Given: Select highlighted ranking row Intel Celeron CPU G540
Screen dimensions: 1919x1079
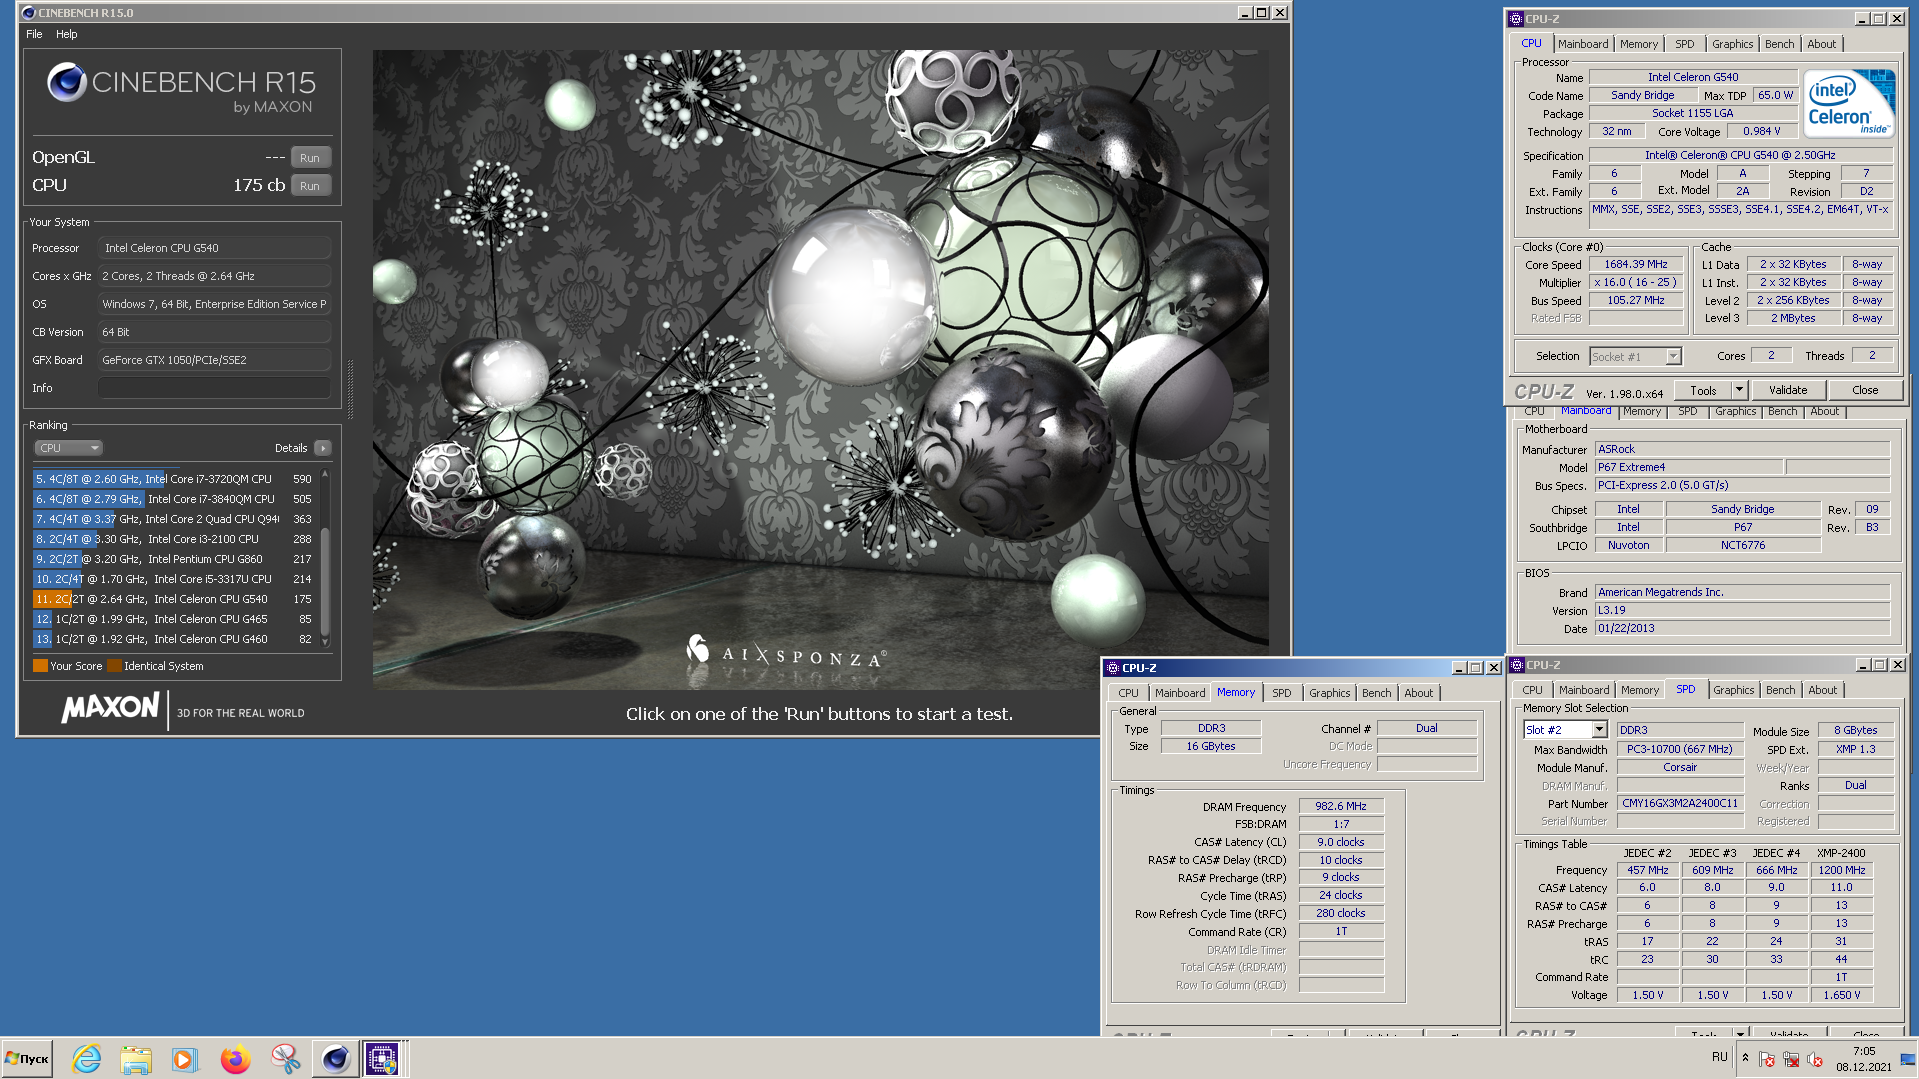Looking at the screenshot, I should [174, 599].
